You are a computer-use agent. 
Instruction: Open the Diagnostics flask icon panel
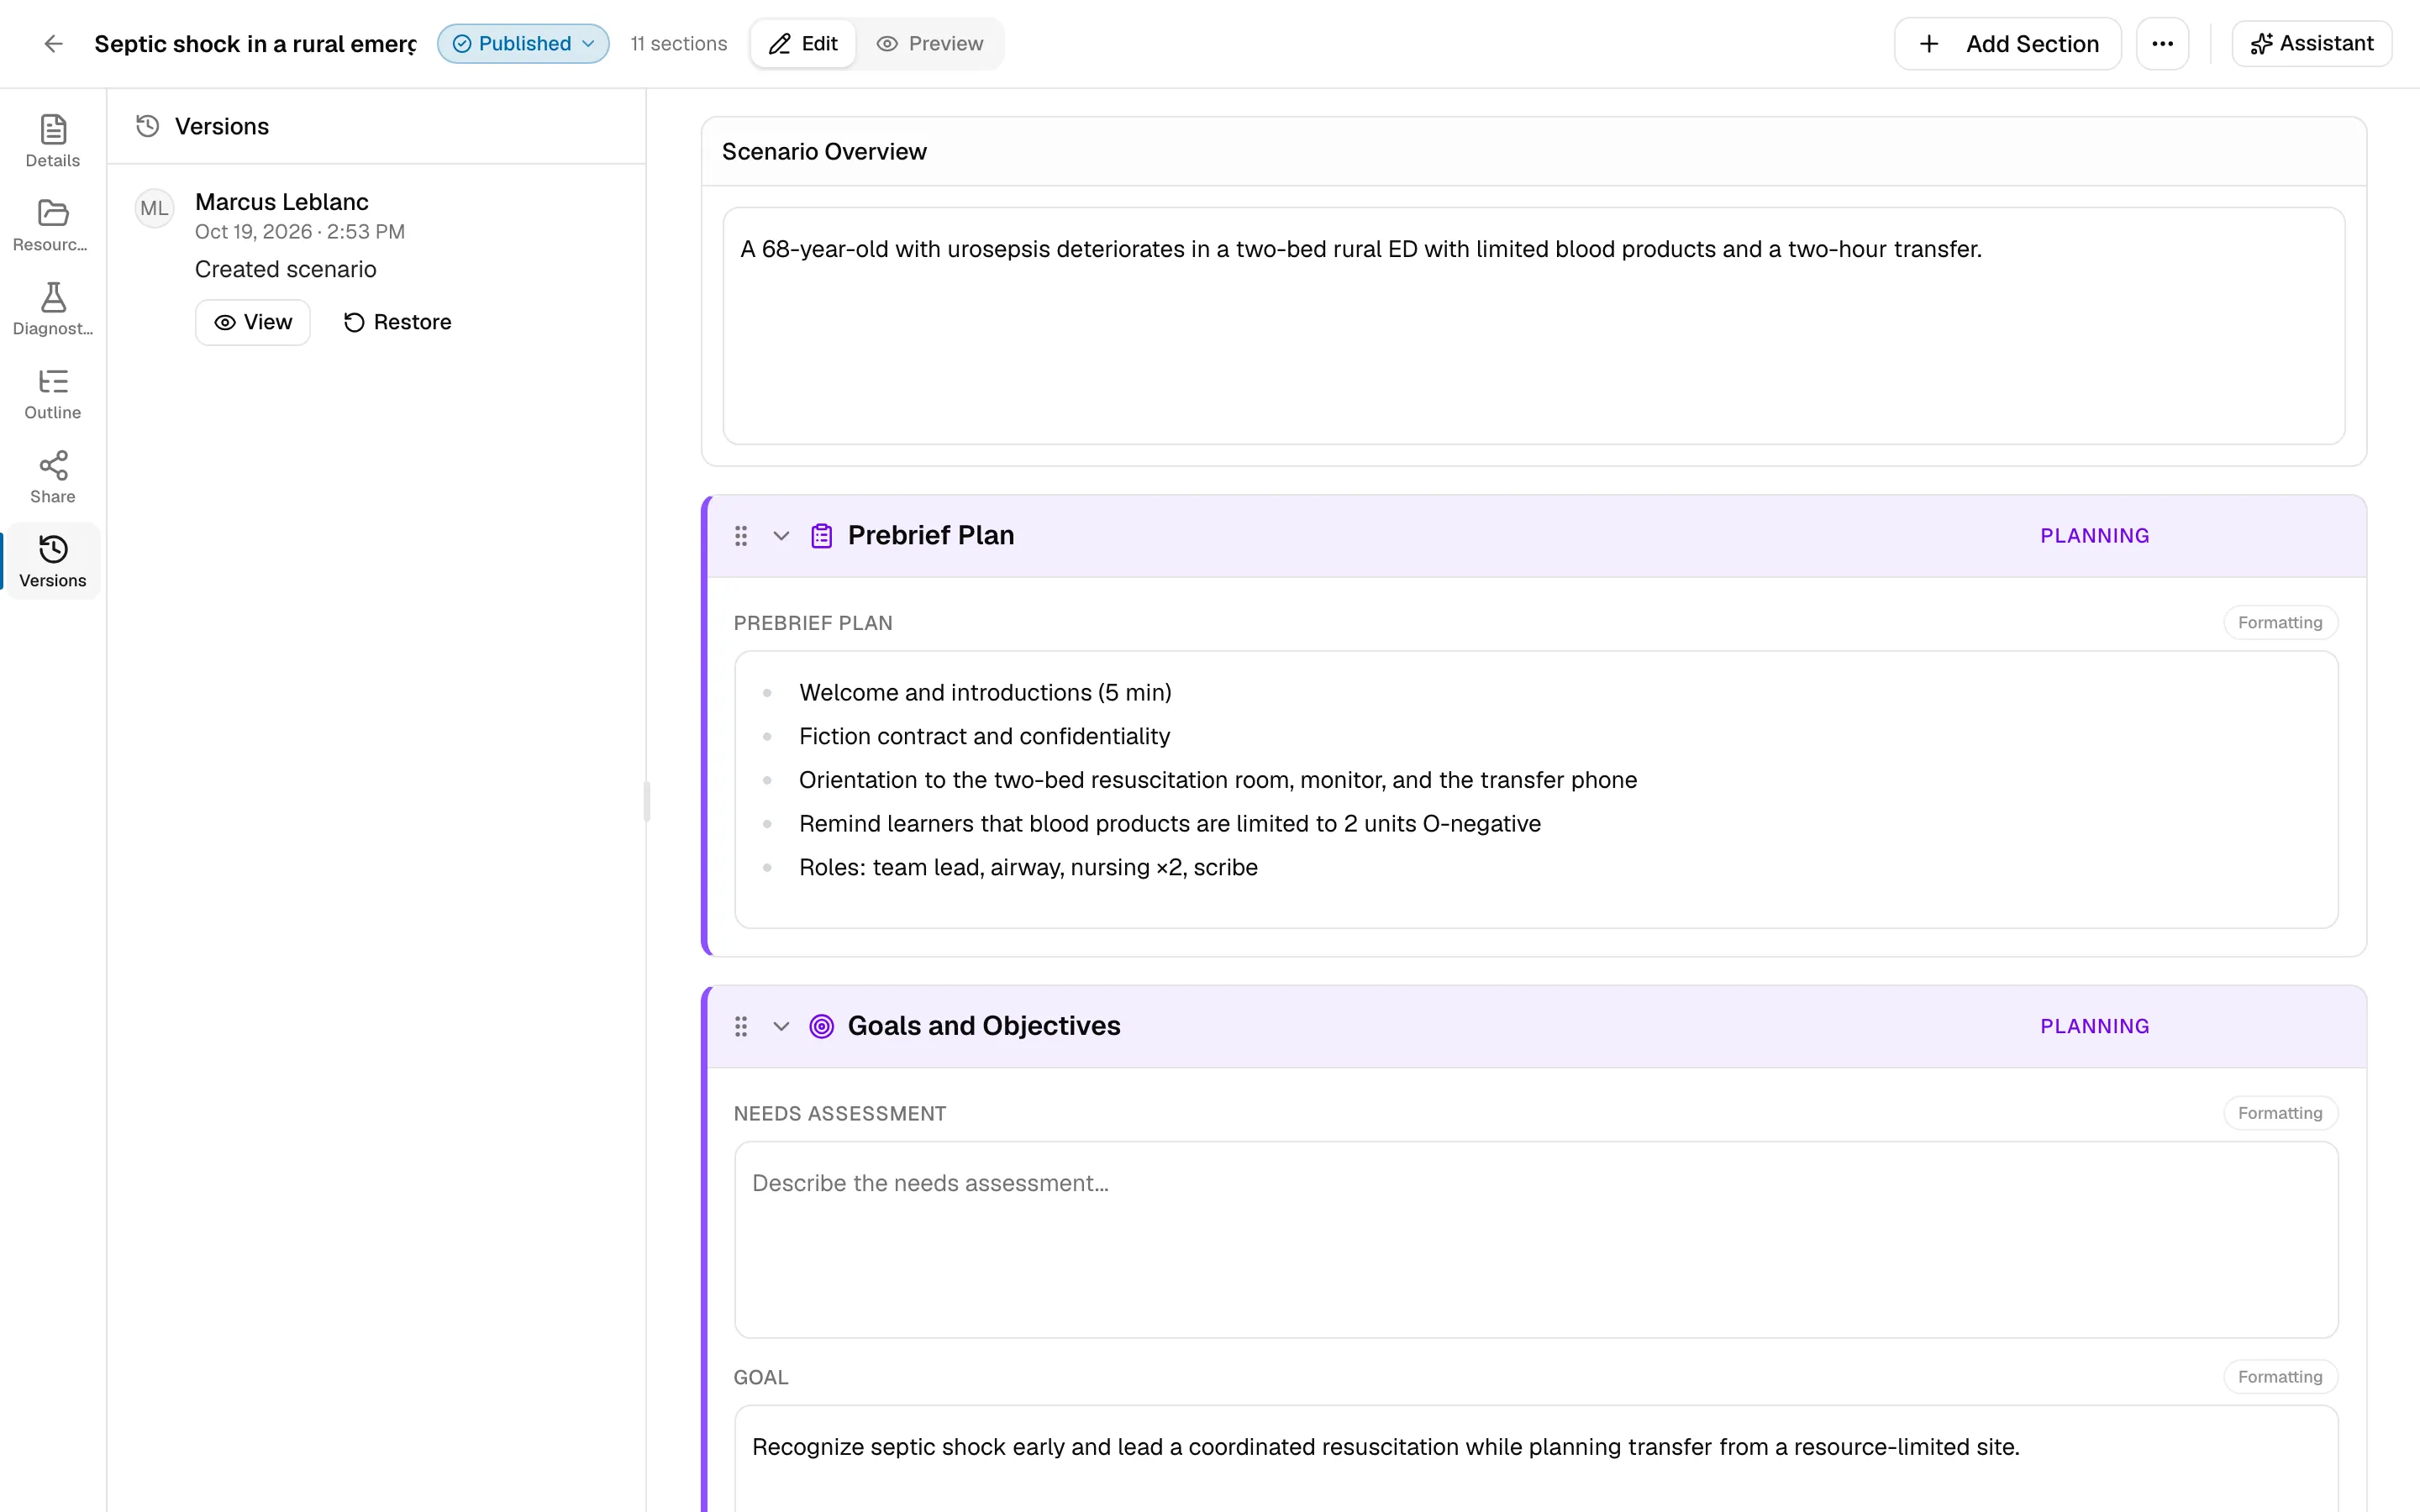53,309
